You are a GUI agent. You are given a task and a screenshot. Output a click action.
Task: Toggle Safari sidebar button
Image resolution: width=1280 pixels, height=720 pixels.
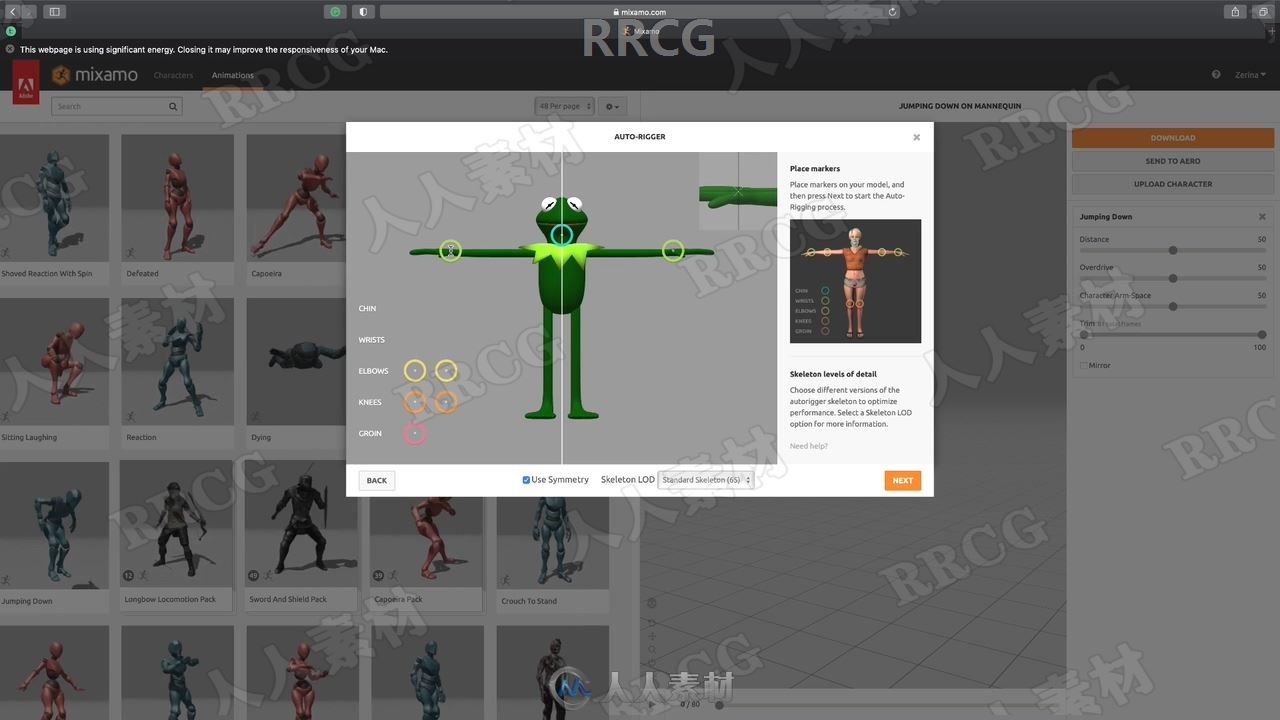coord(54,12)
